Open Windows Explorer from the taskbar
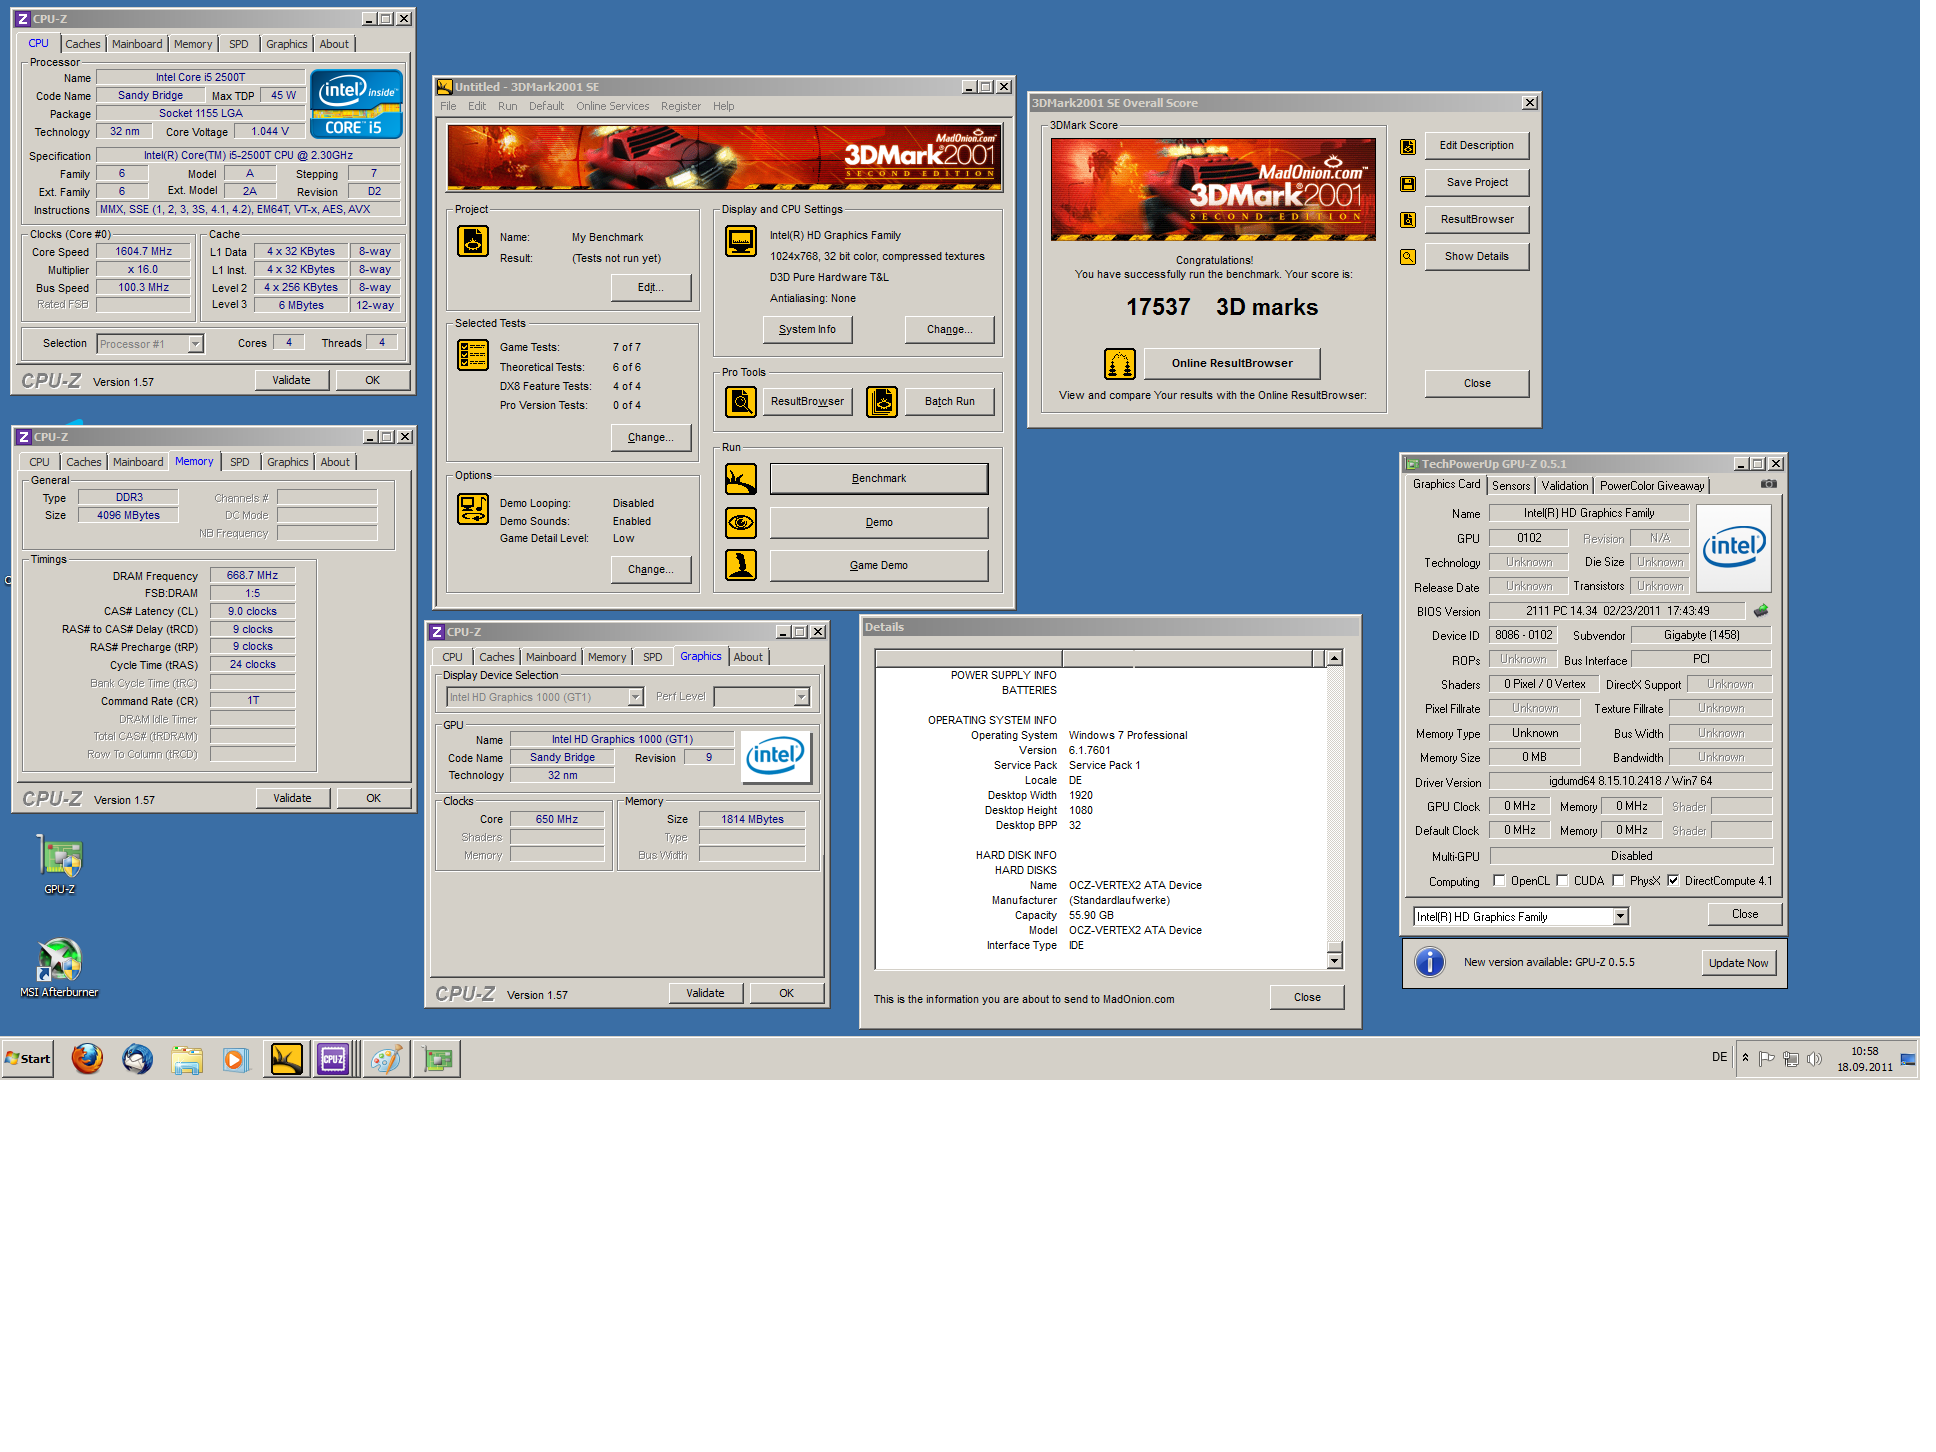Screen dimensions: 1936x1452 tap(187, 1058)
